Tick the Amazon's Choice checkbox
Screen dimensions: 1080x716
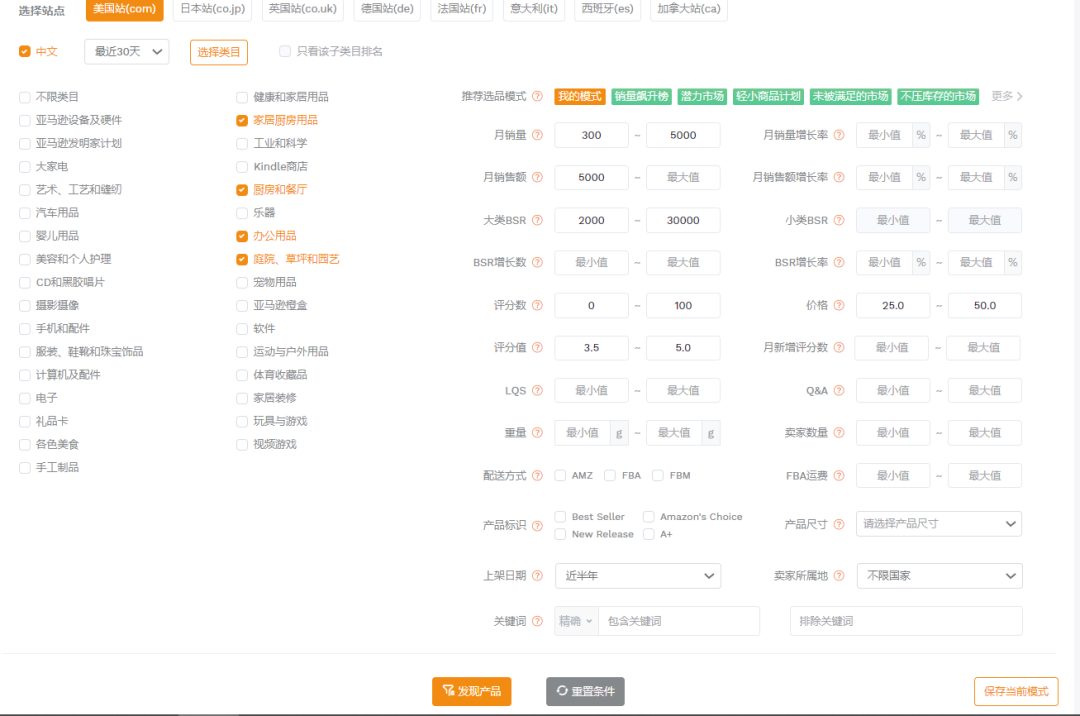649,516
